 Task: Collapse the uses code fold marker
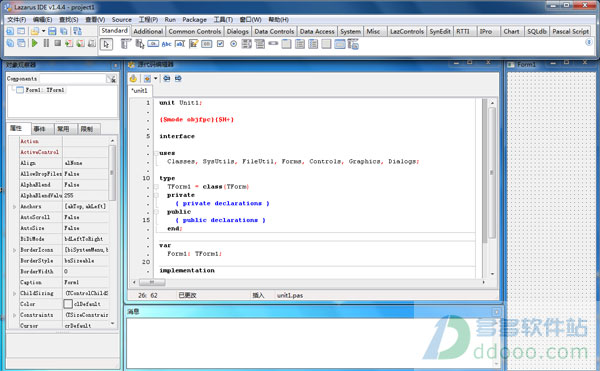pyautogui.click(x=156, y=153)
